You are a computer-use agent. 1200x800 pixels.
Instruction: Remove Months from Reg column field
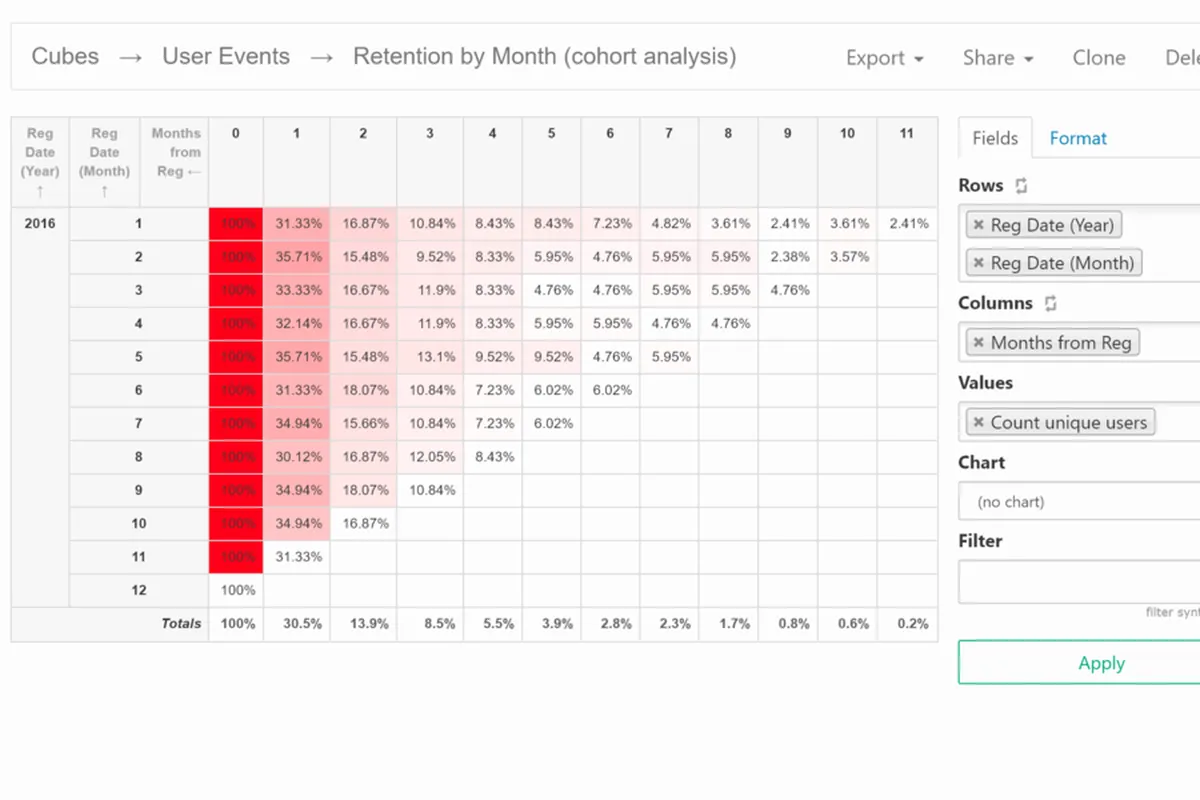979,343
